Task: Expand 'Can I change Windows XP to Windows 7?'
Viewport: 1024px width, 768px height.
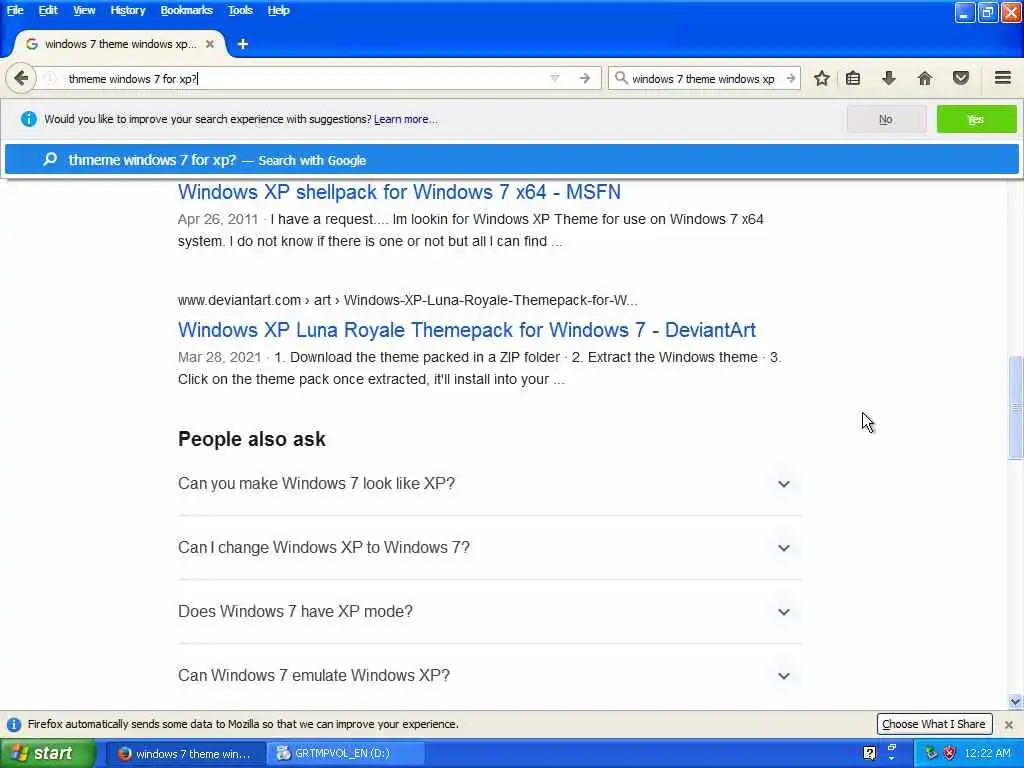Action: click(x=489, y=547)
